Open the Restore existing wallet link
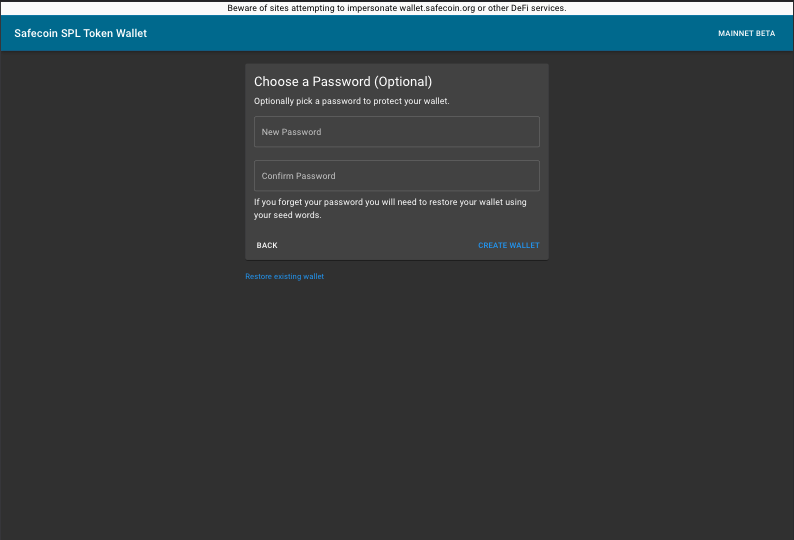This screenshot has width=794, height=540. [284, 277]
